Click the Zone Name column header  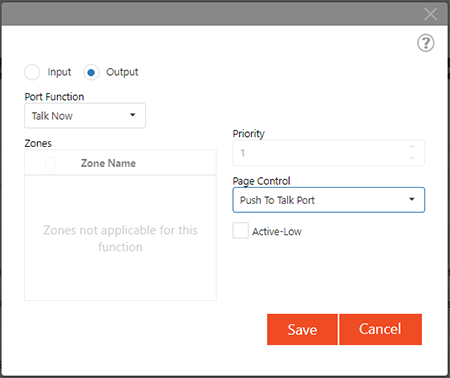pos(108,163)
